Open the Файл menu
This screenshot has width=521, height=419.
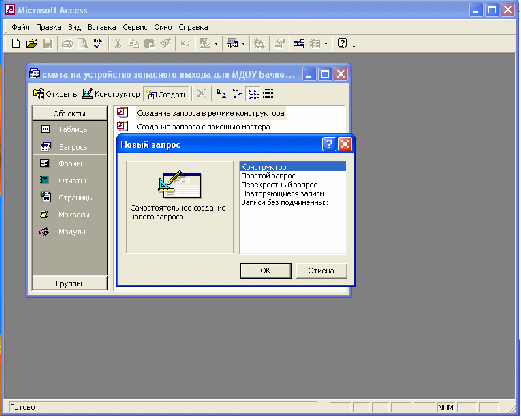[x=20, y=27]
